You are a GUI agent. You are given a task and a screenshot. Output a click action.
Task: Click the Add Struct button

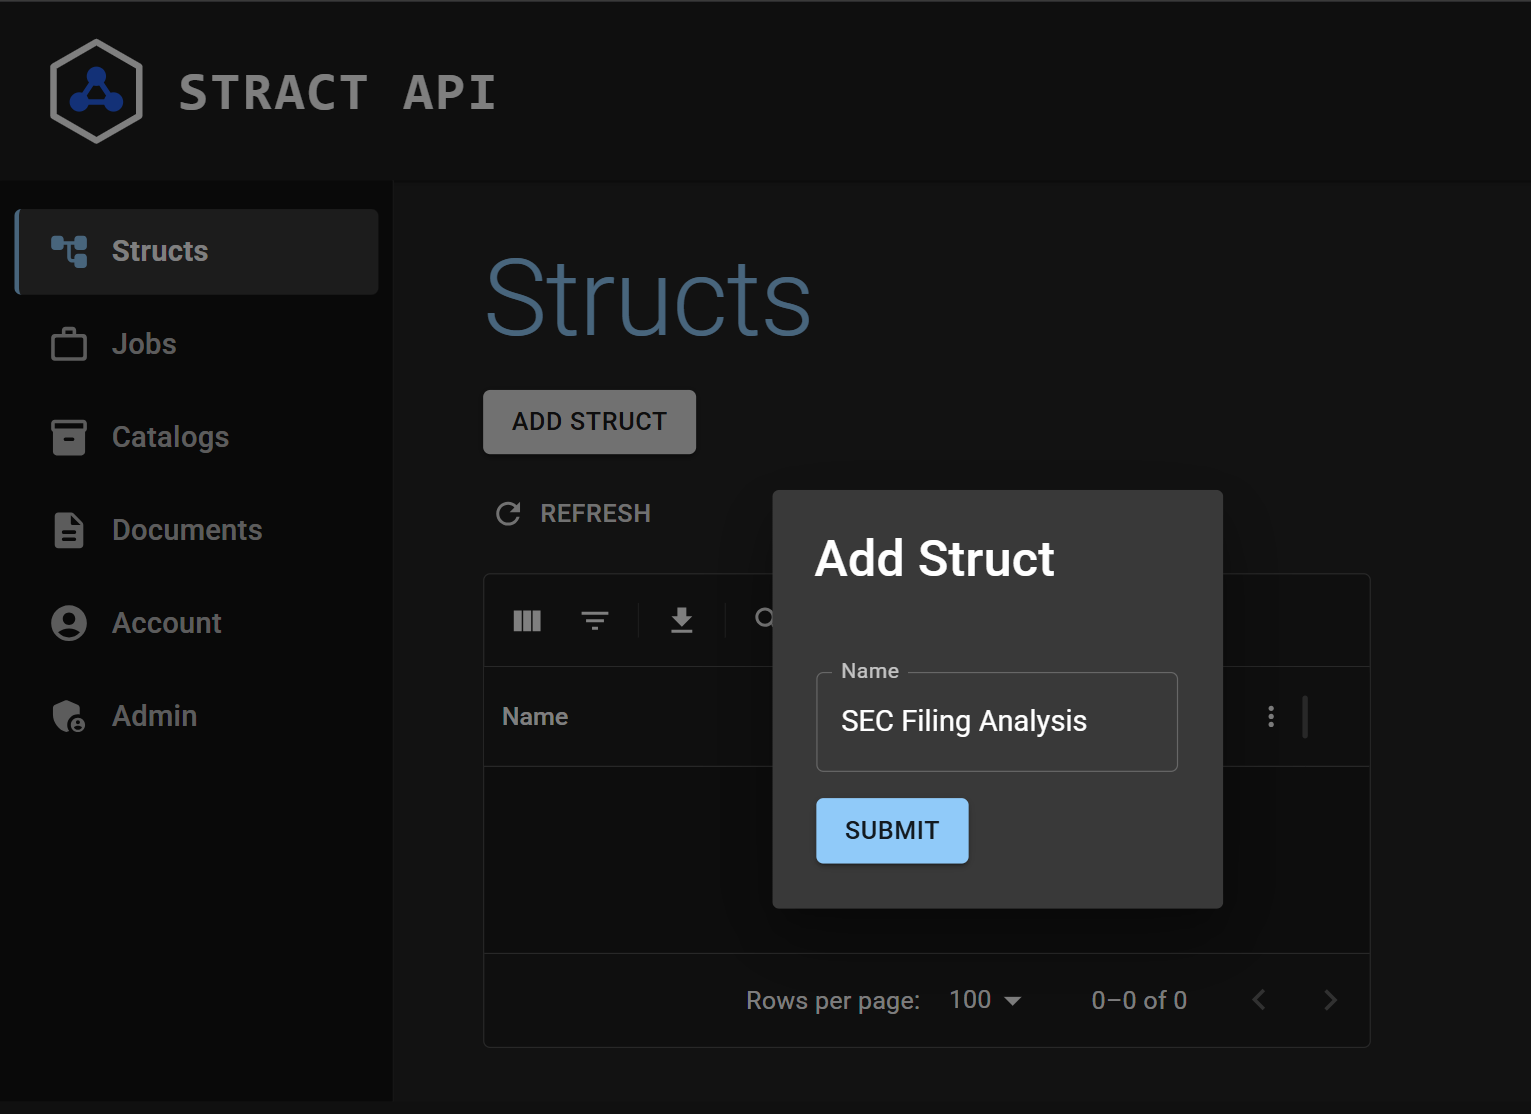589,422
